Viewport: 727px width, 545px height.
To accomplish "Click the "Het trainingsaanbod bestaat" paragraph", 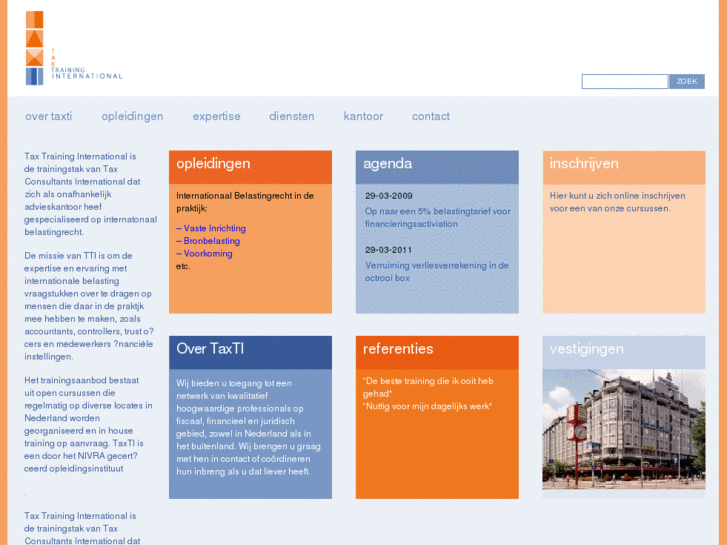I will 88,424.
